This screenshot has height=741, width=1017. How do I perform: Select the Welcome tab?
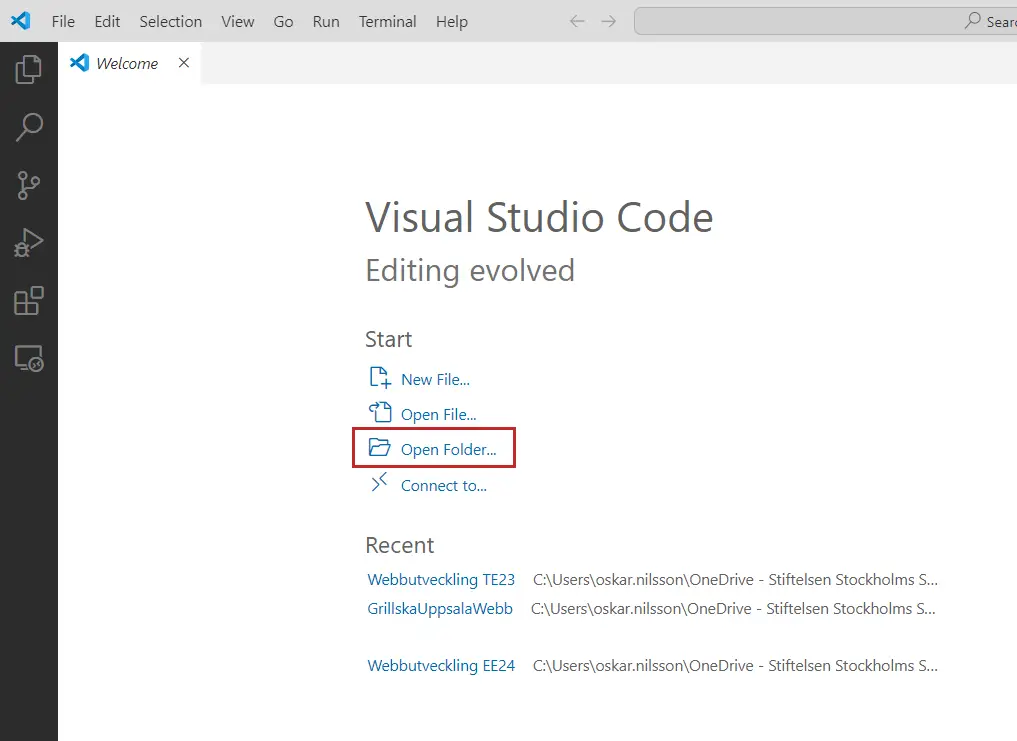126,63
